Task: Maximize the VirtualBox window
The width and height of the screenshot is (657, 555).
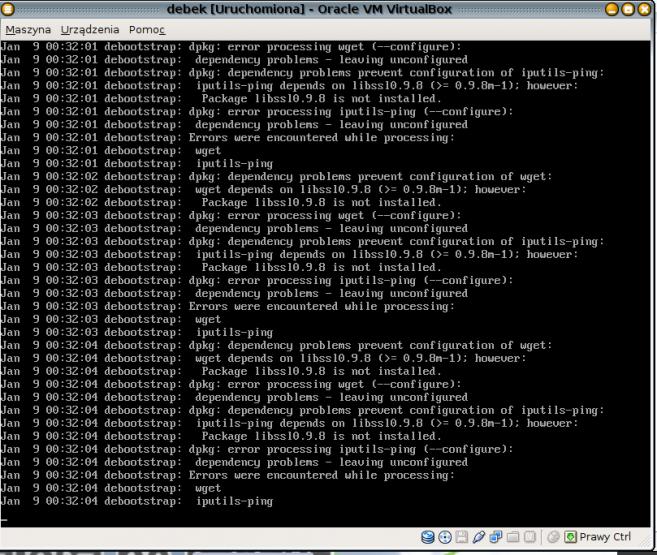Action: click(x=628, y=9)
